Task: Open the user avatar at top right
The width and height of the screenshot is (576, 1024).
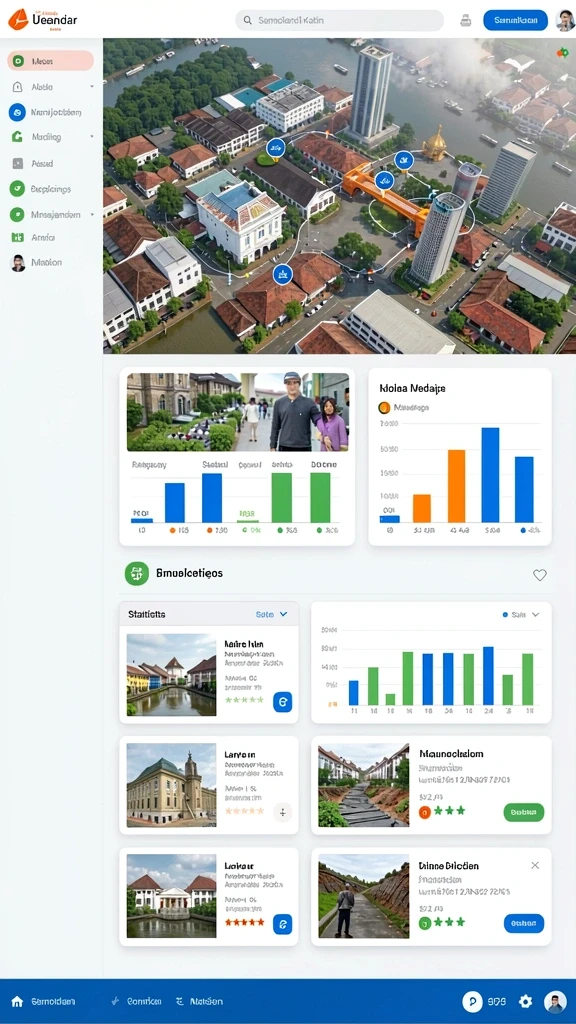Action: coord(564,20)
